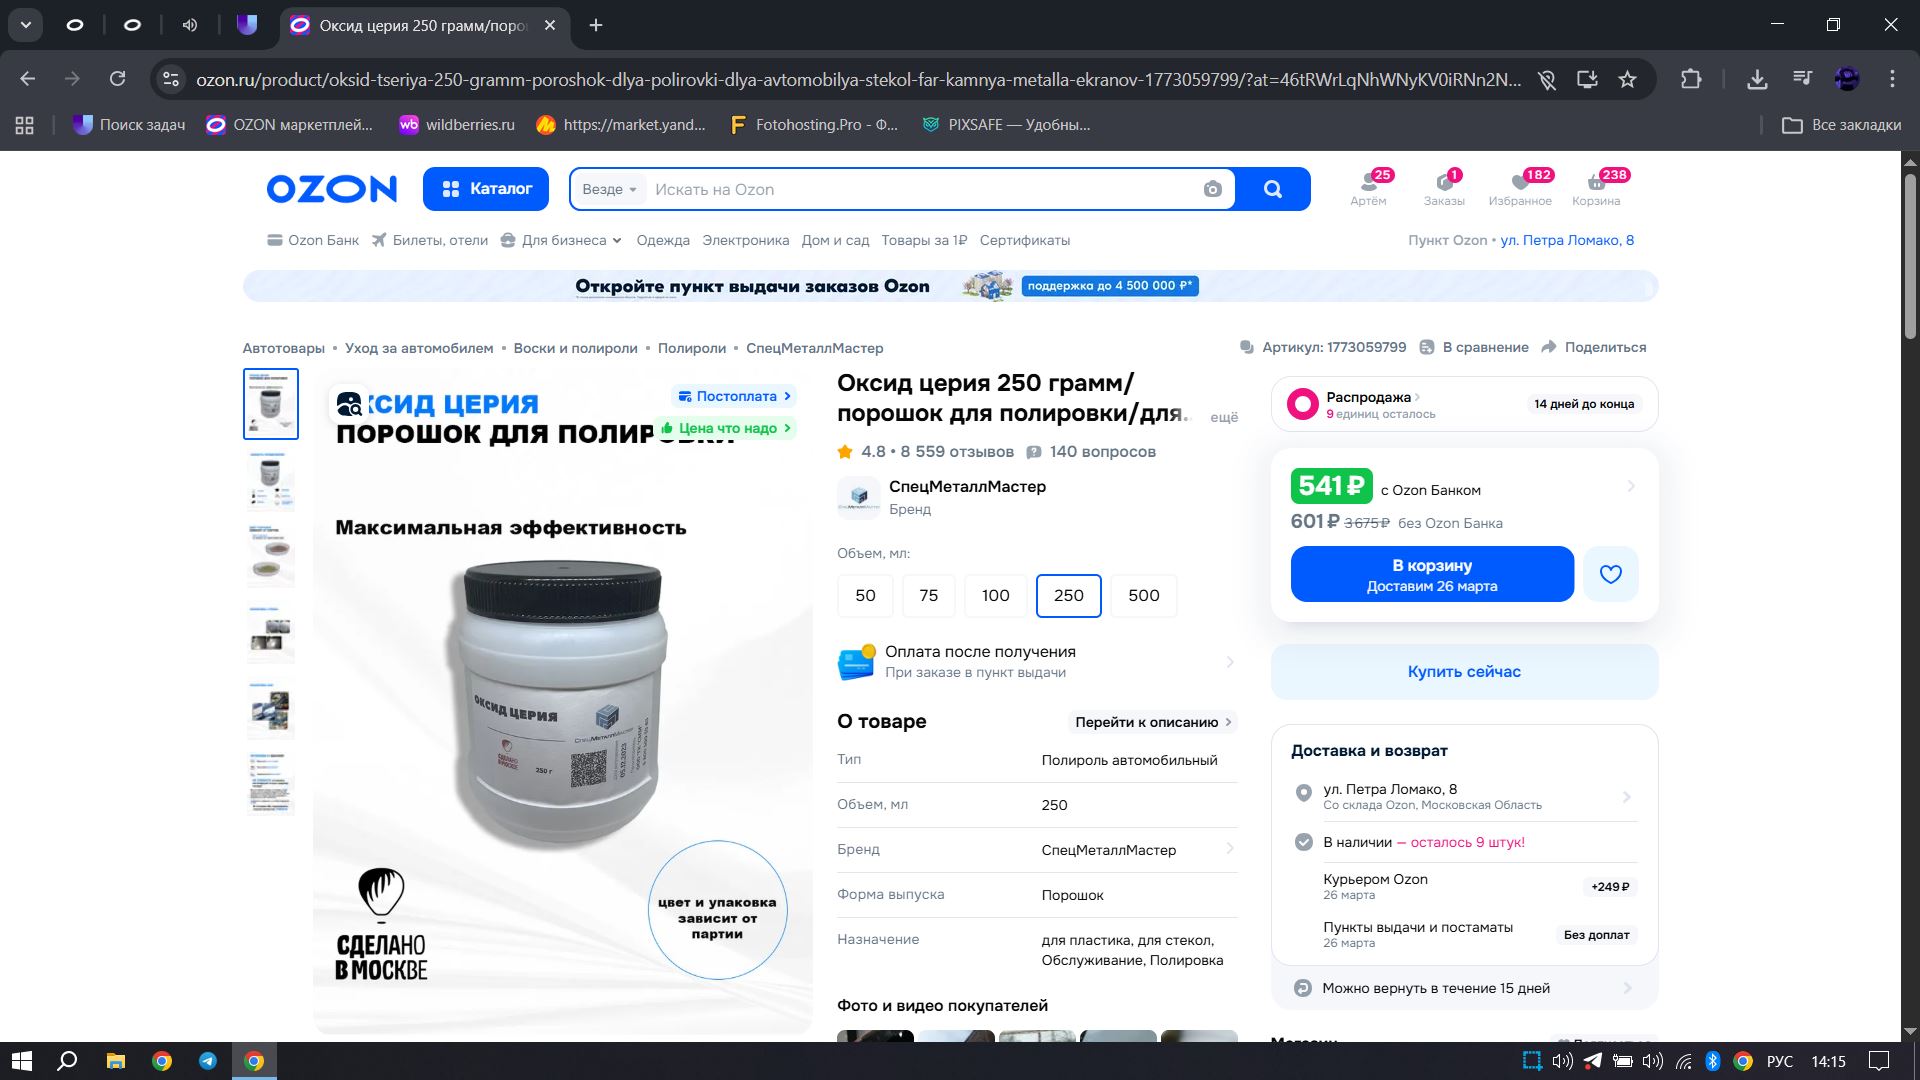Choose the 50 ml volume option
This screenshot has height=1080, width=1920.
tap(865, 596)
